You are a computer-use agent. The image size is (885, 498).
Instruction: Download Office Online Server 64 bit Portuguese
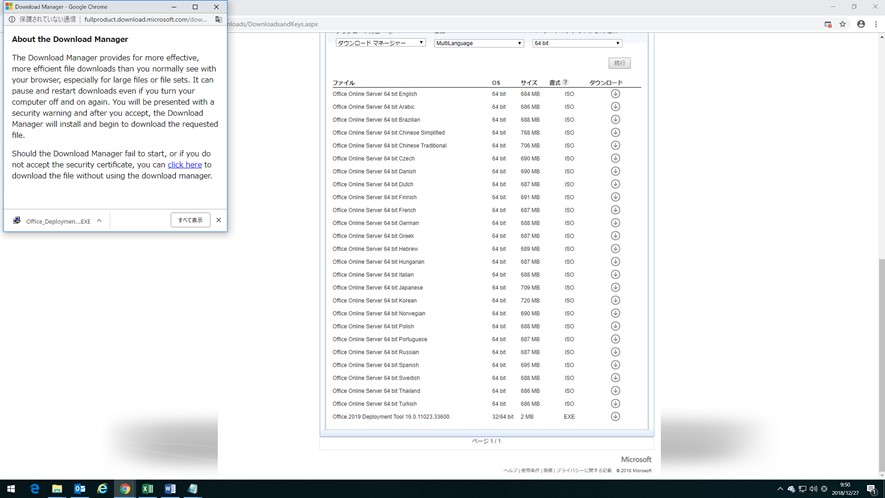615,339
